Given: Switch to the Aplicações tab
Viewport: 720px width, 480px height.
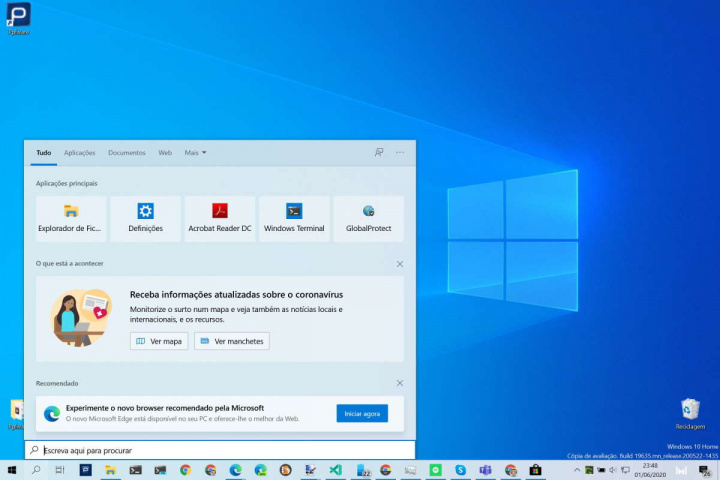Looking at the screenshot, I should point(80,153).
